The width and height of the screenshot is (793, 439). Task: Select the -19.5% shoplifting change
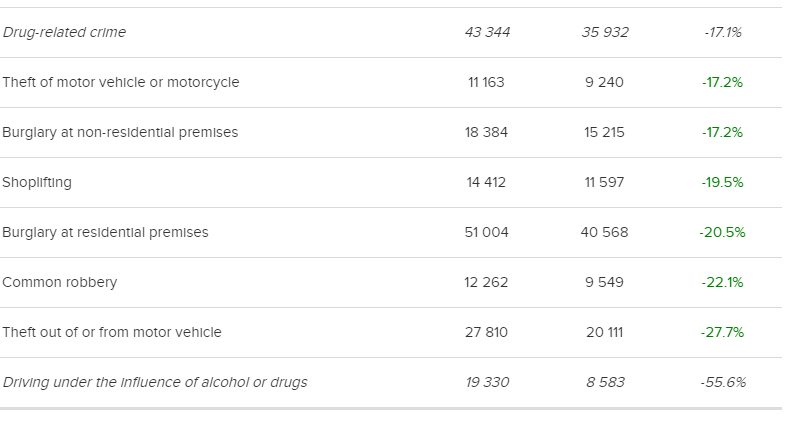click(x=722, y=182)
